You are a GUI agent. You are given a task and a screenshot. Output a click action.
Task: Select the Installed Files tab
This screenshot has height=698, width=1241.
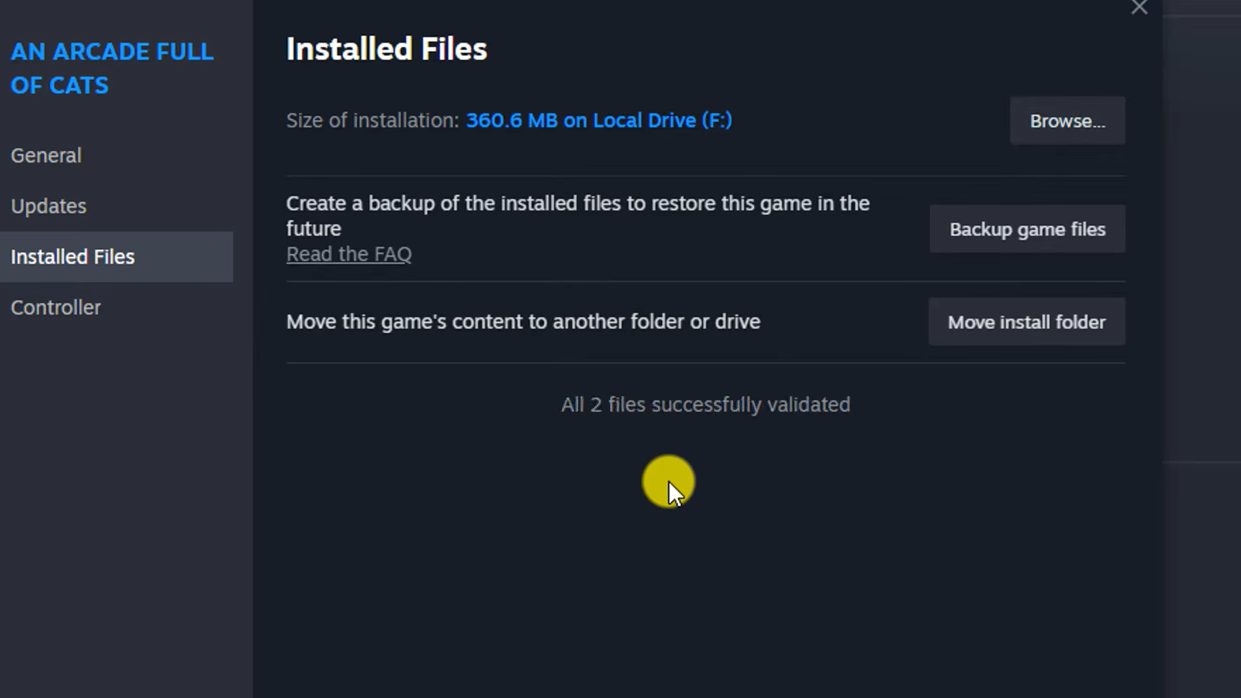coord(73,257)
